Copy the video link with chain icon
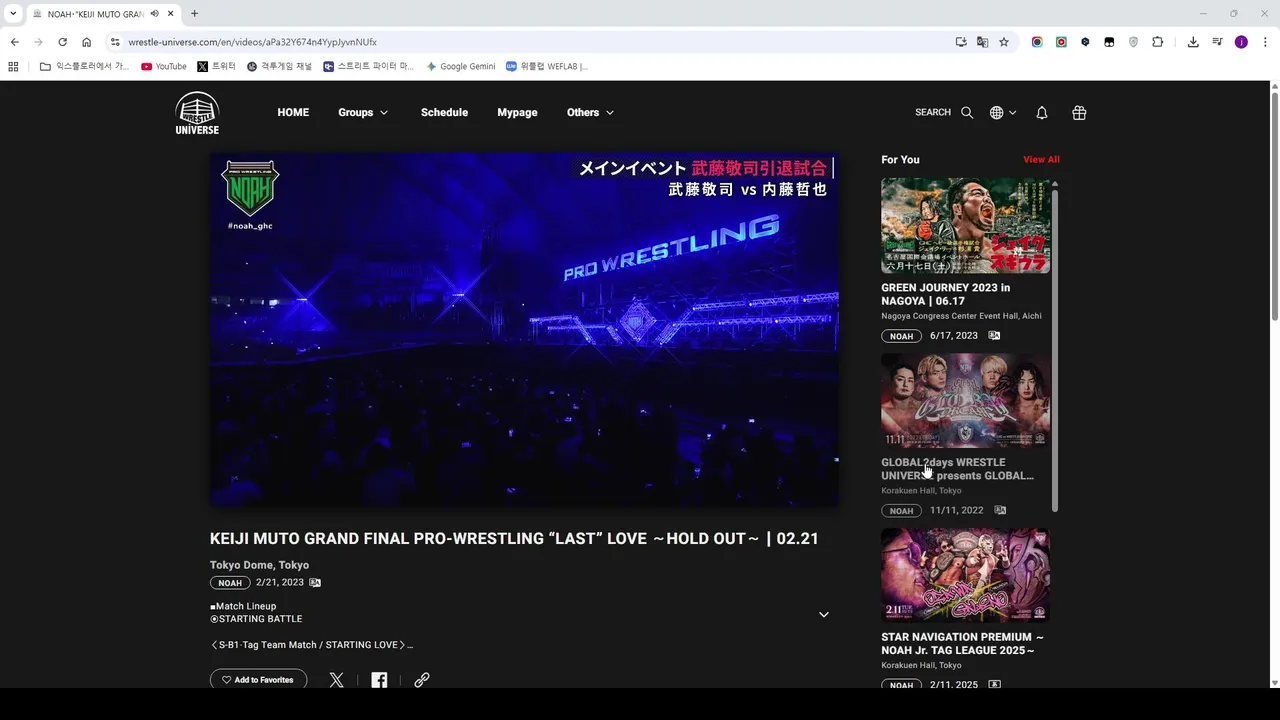This screenshot has height=720, width=1280. (x=422, y=680)
